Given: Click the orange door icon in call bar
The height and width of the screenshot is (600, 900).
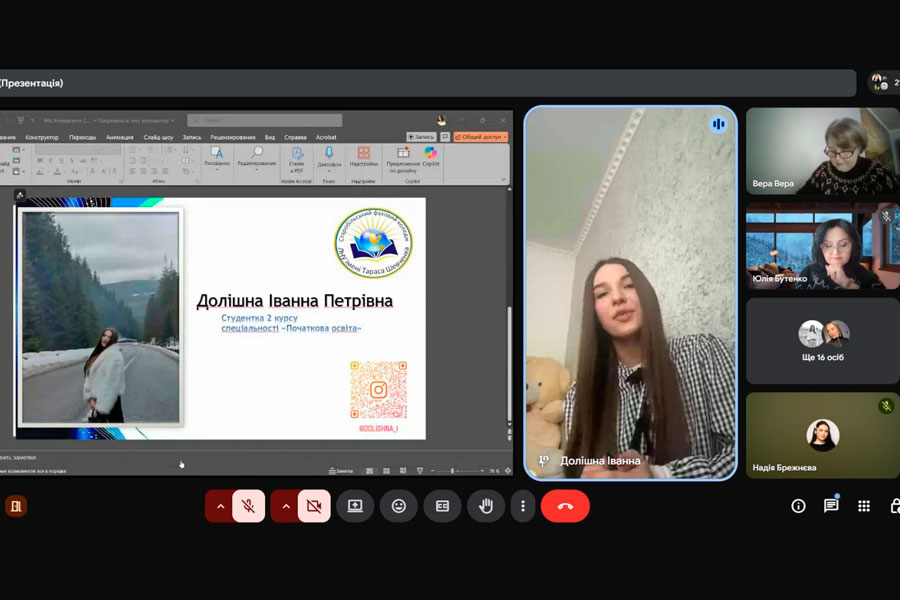Looking at the screenshot, I should (x=16, y=506).
